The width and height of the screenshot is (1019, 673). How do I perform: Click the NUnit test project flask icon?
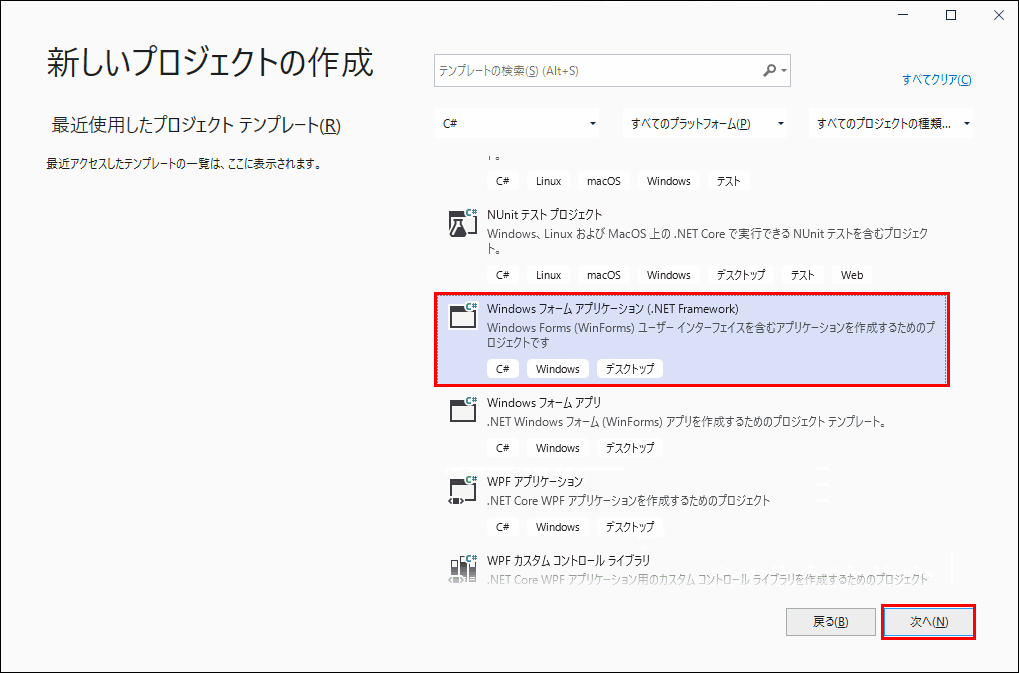(x=463, y=223)
